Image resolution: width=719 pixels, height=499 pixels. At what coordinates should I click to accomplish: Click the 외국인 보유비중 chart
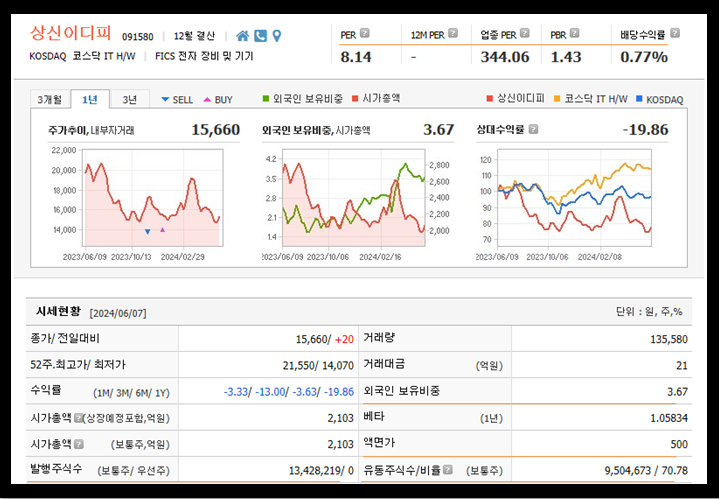[x=354, y=198]
